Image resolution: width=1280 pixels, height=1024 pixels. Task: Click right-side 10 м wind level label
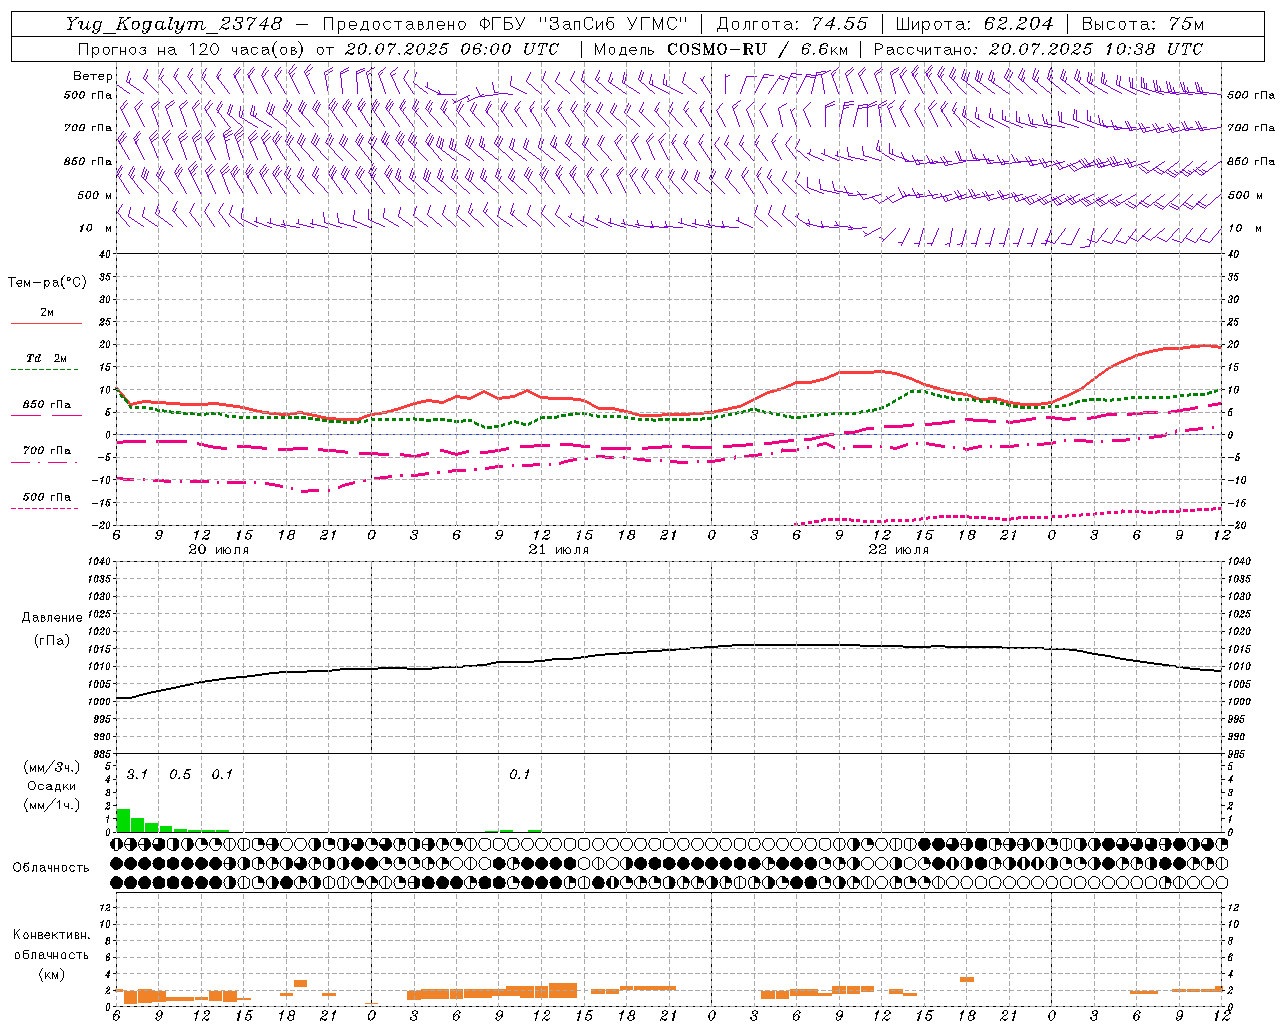pos(1244,228)
